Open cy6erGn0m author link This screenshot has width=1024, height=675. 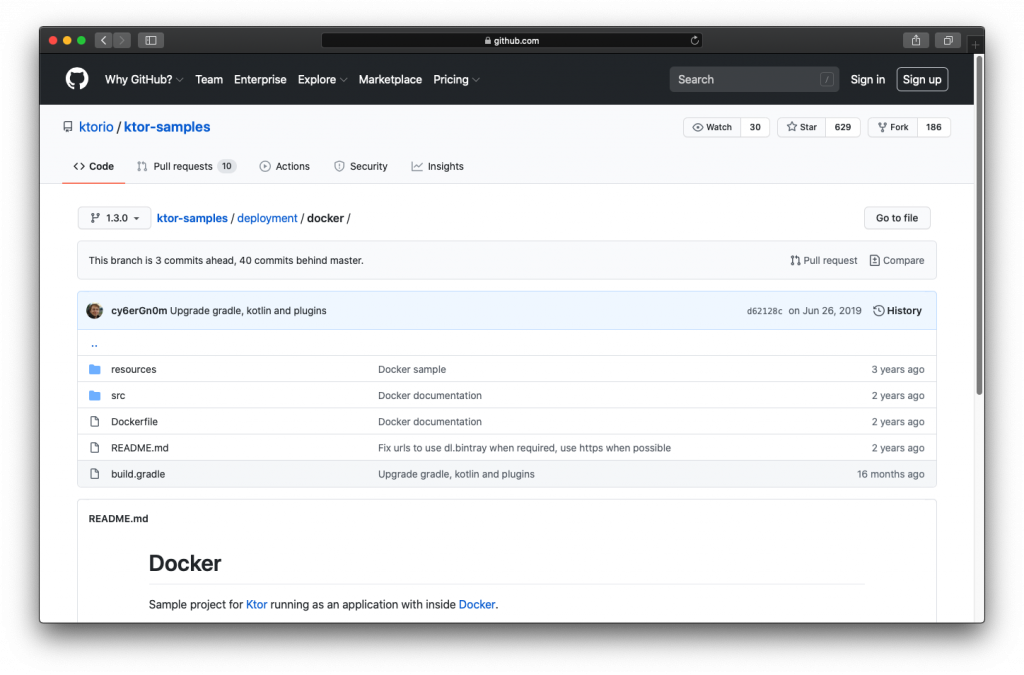pyautogui.click(x=139, y=311)
